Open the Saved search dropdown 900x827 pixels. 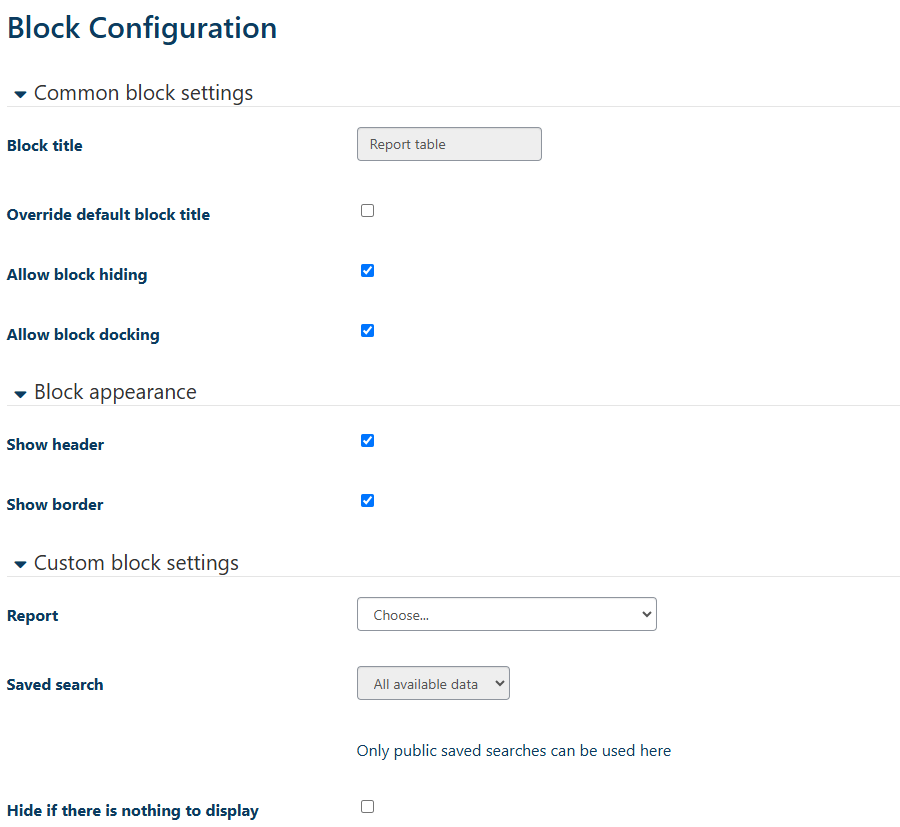[433, 683]
